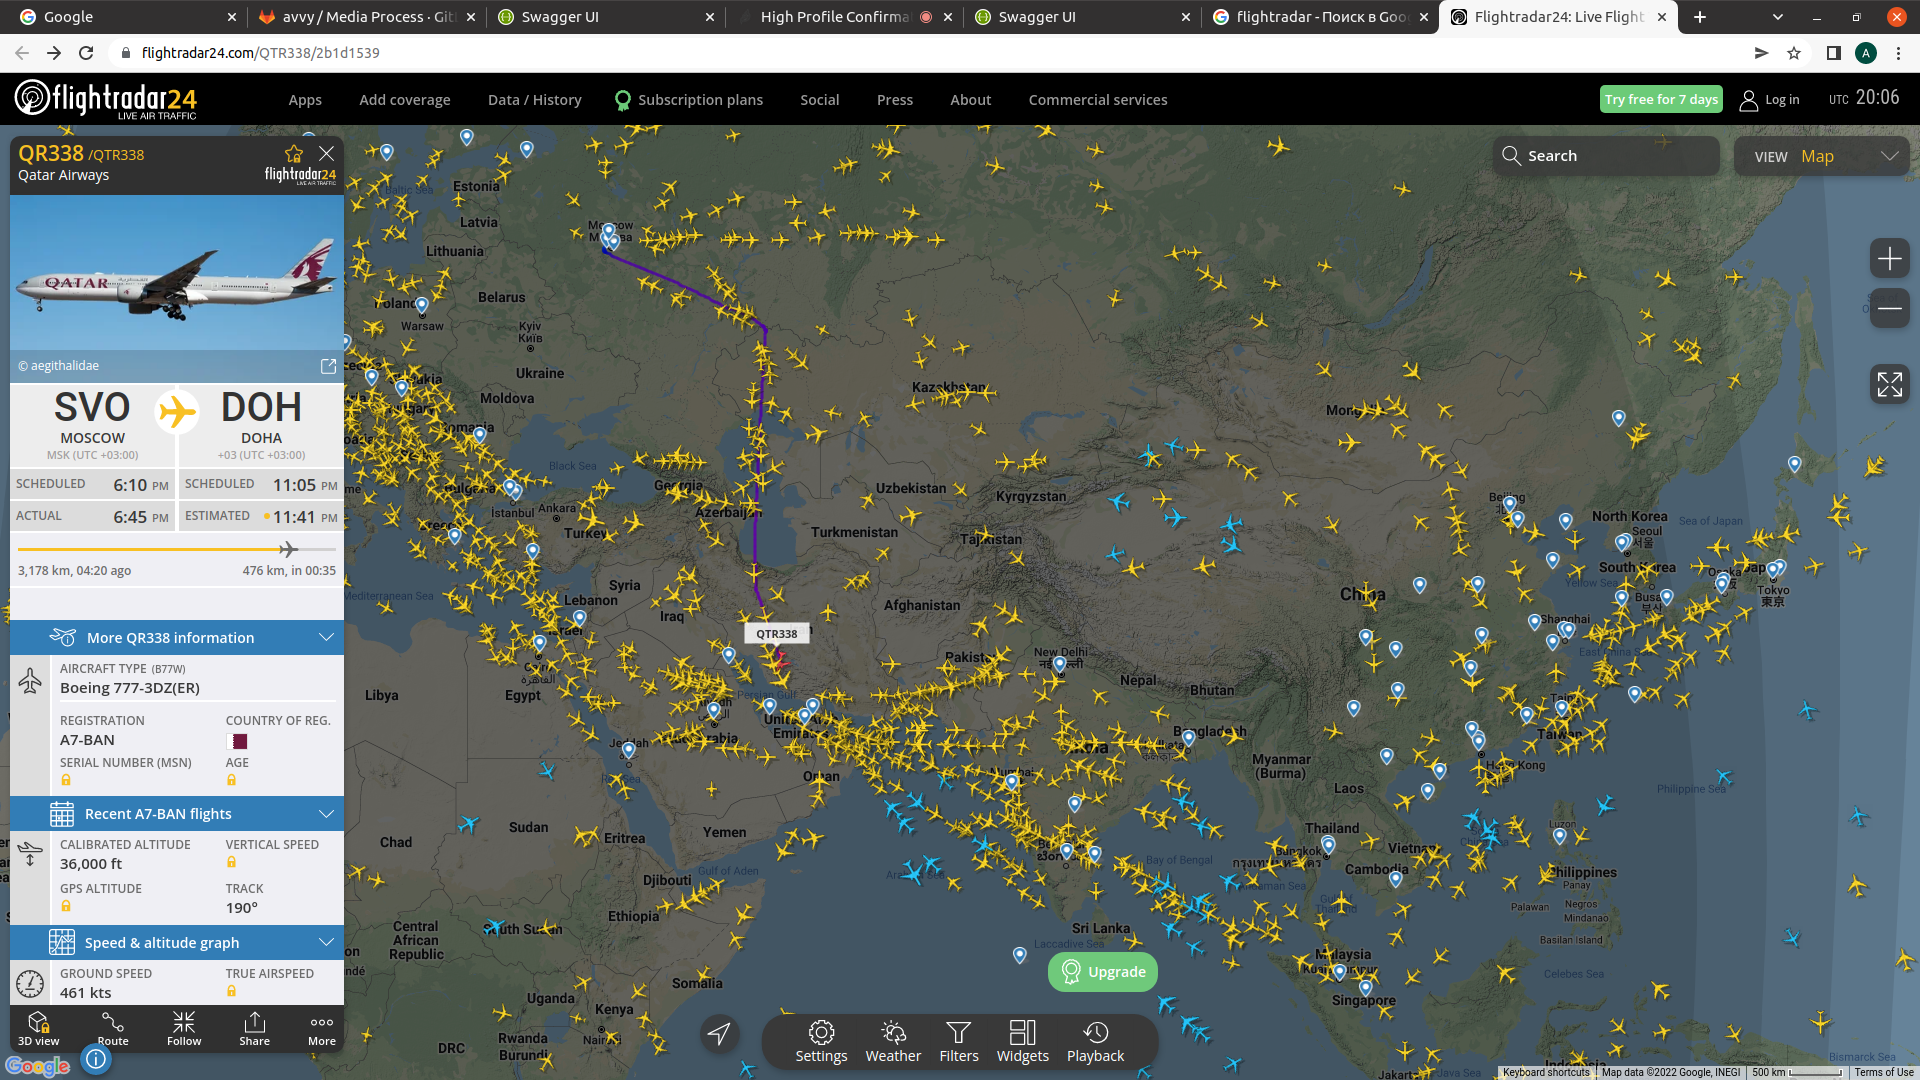Center map on my location
The height and width of the screenshot is (1080, 1920).
pyautogui.click(x=719, y=1033)
